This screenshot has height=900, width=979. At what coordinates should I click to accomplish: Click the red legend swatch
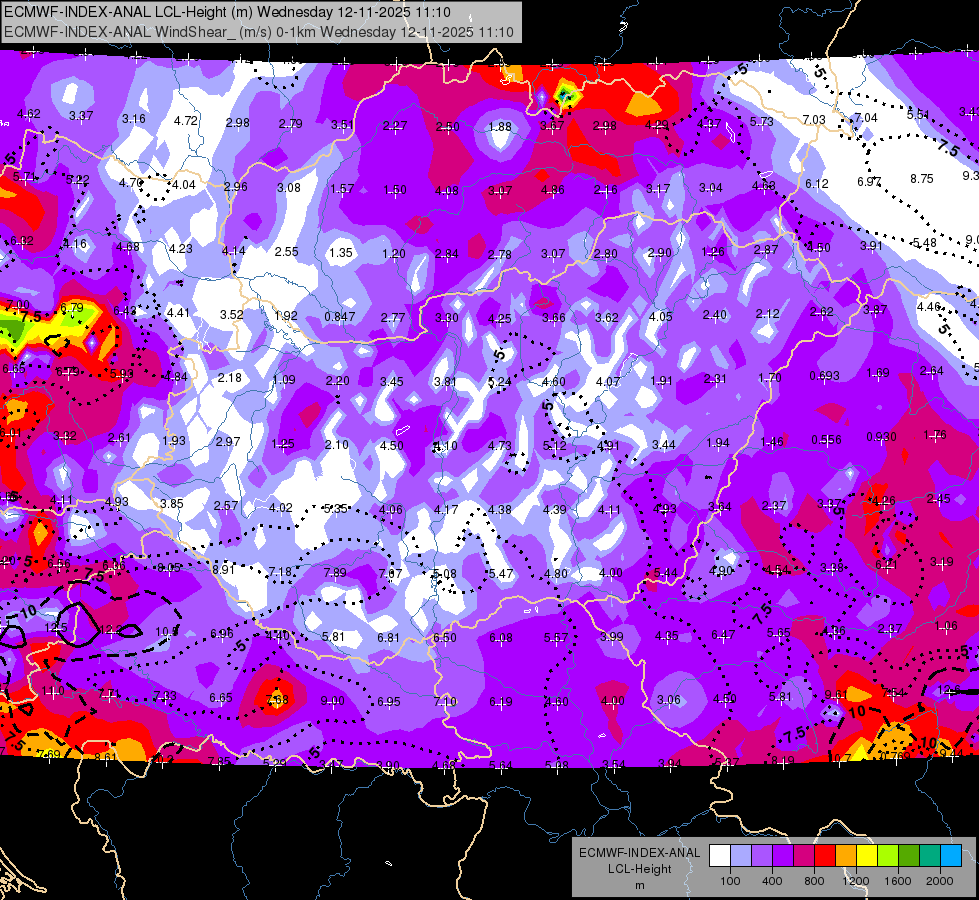825,856
